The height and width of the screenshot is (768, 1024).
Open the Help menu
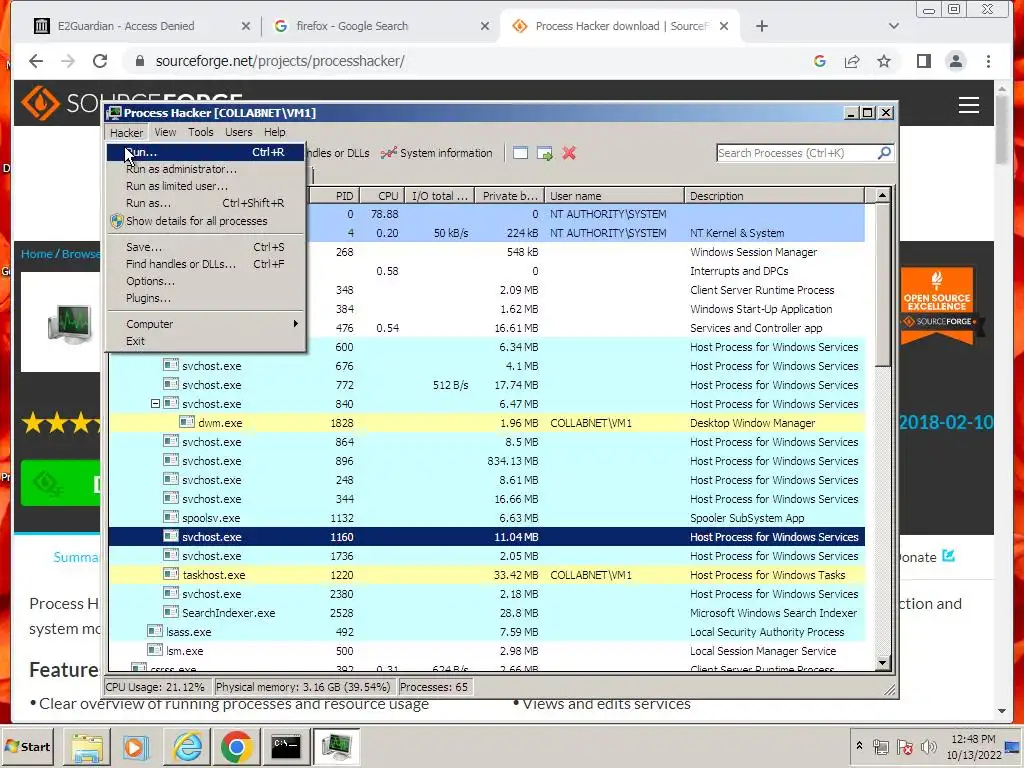coord(274,132)
